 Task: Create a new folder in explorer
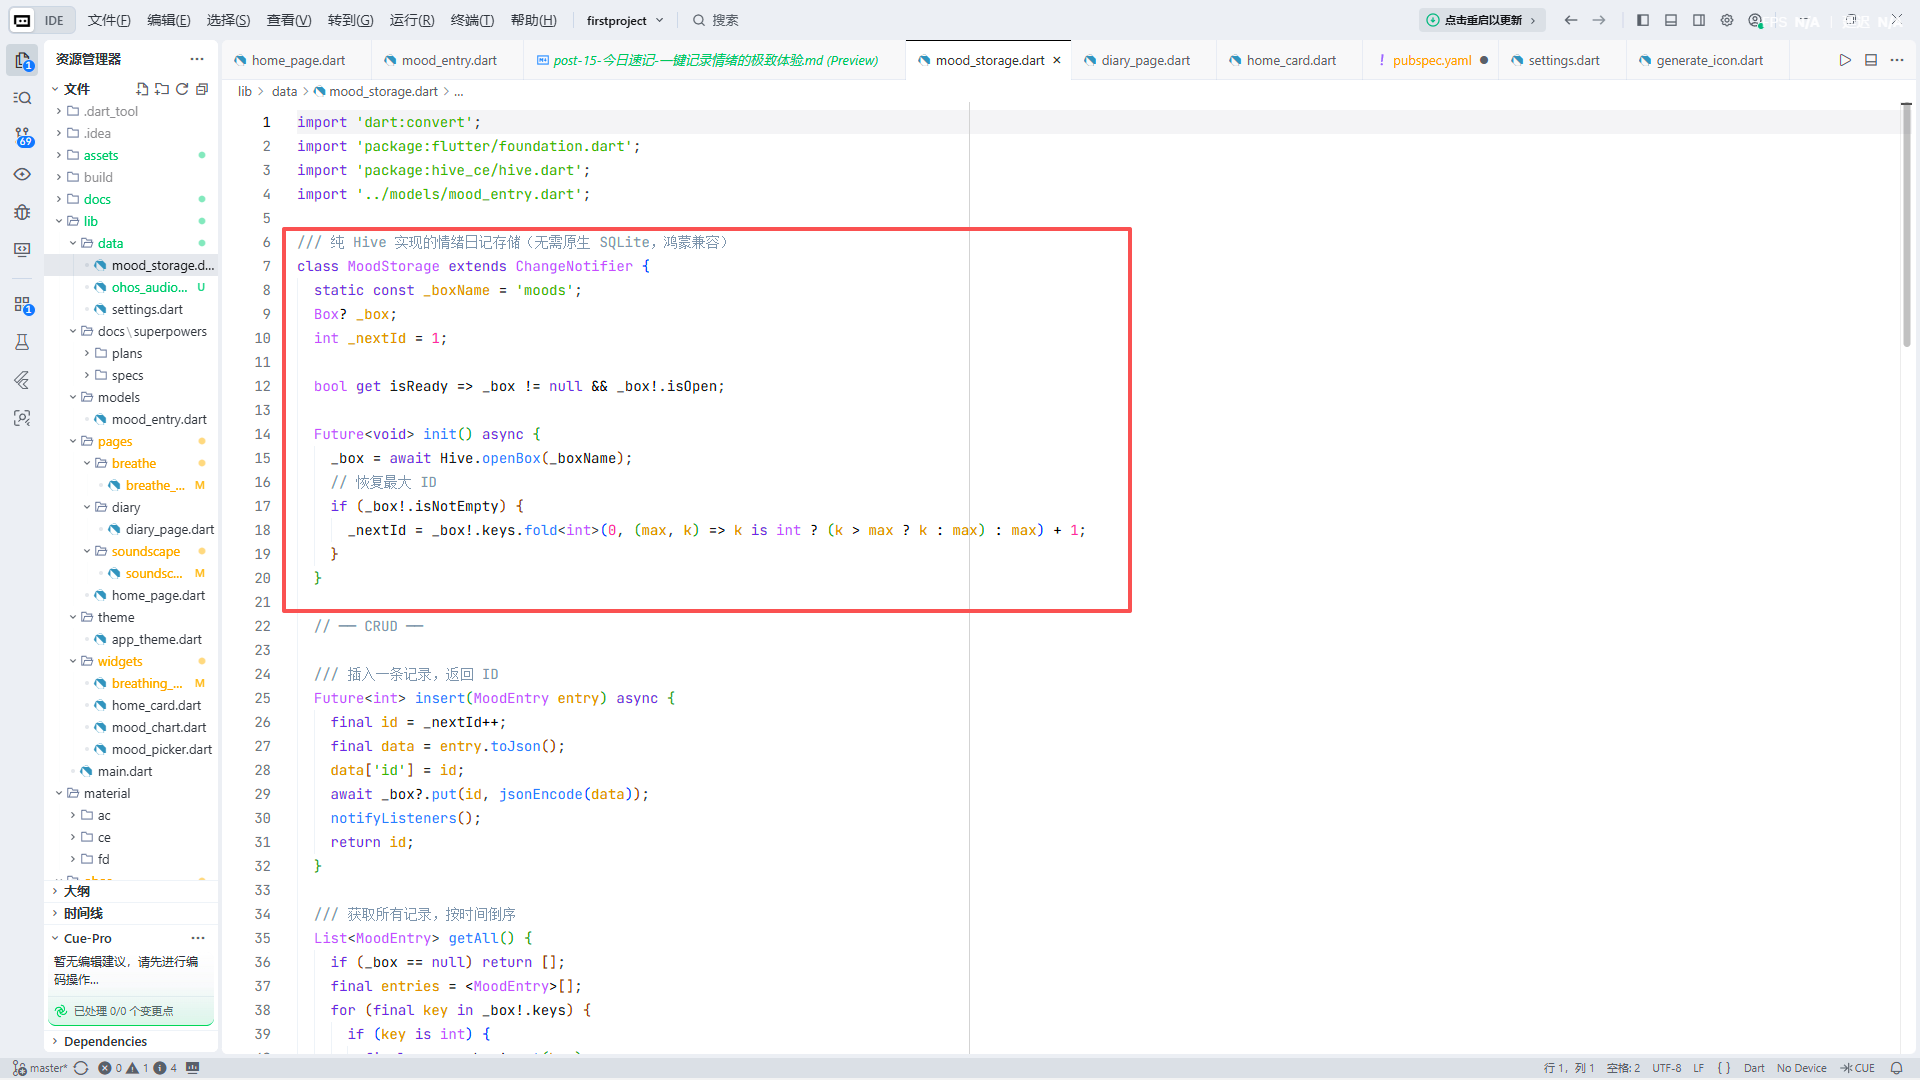[162, 89]
